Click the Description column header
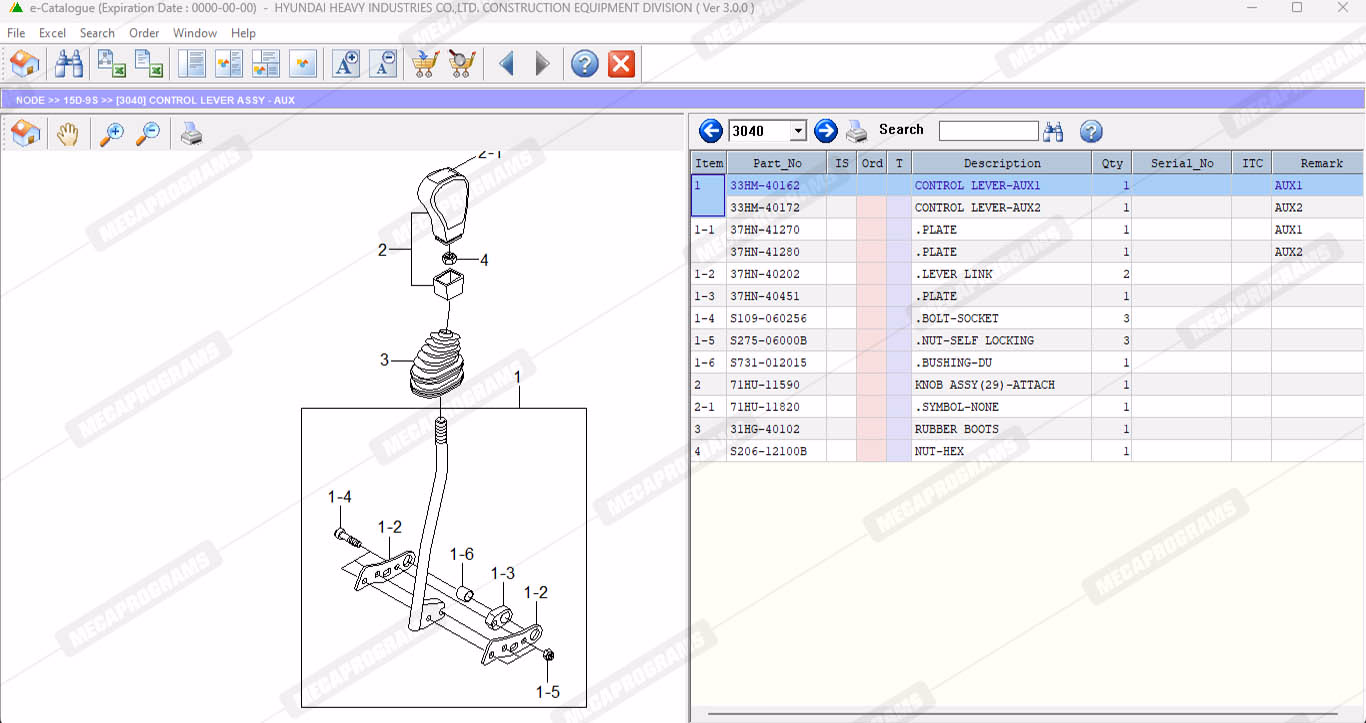Screen dimensions: 1366x723 (1001, 163)
